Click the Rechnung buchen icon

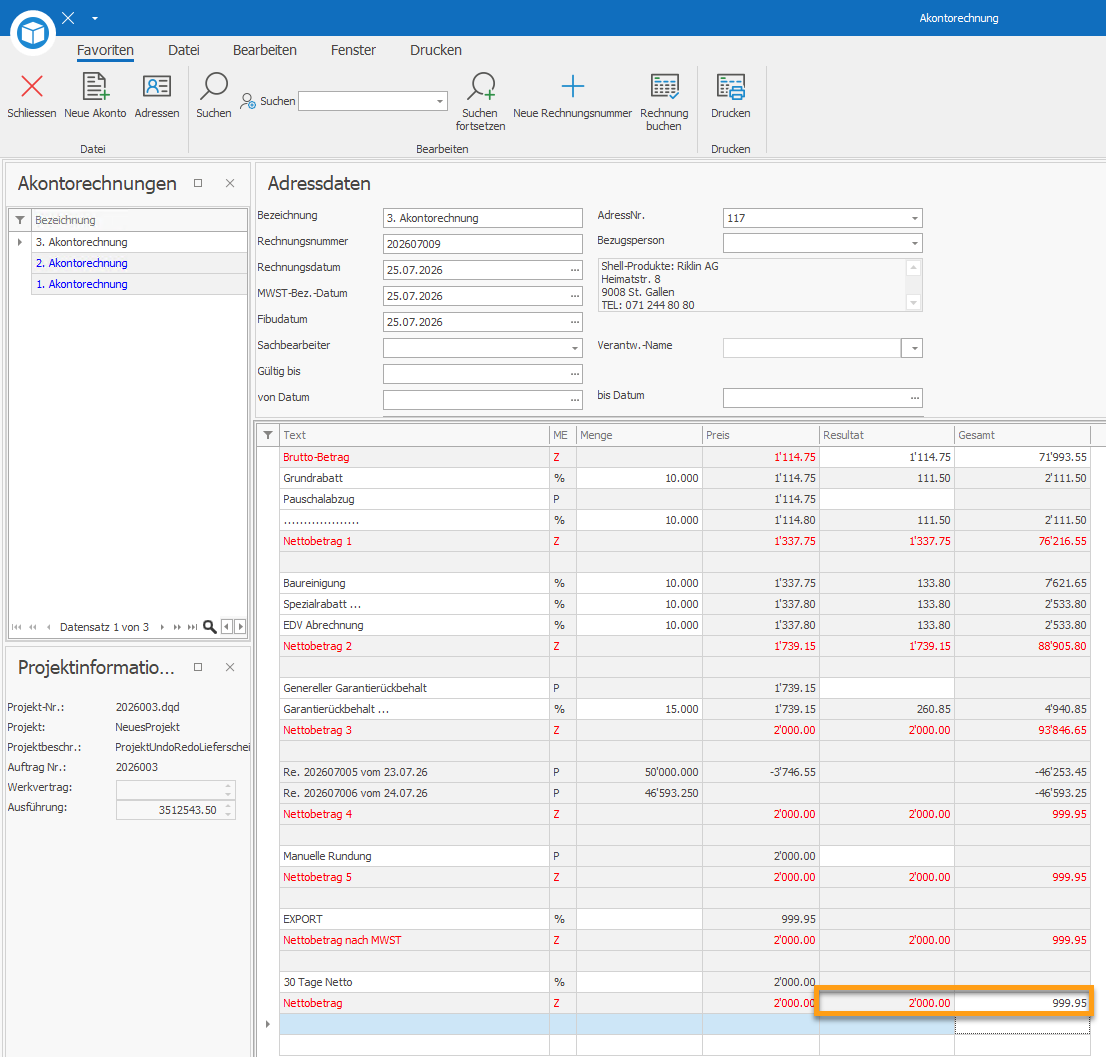pyautogui.click(x=664, y=87)
